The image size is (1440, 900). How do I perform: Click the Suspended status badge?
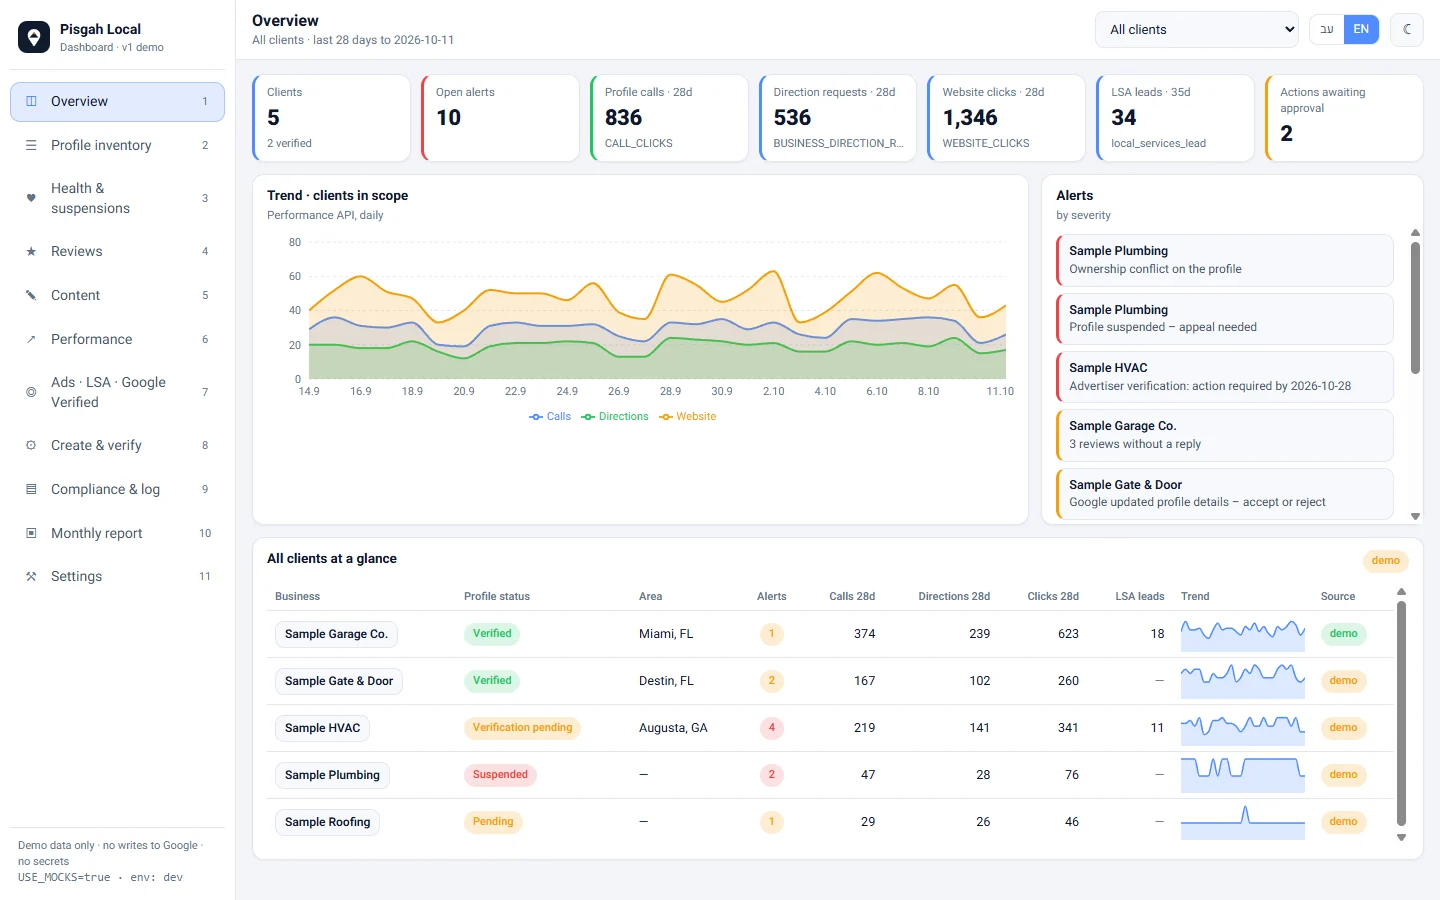click(500, 775)
